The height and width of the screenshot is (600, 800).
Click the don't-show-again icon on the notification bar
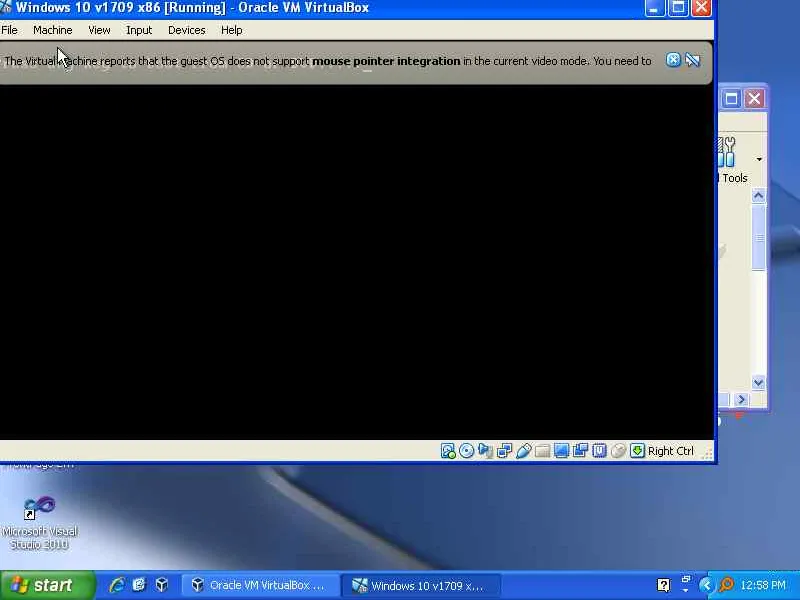pos(692,60)
